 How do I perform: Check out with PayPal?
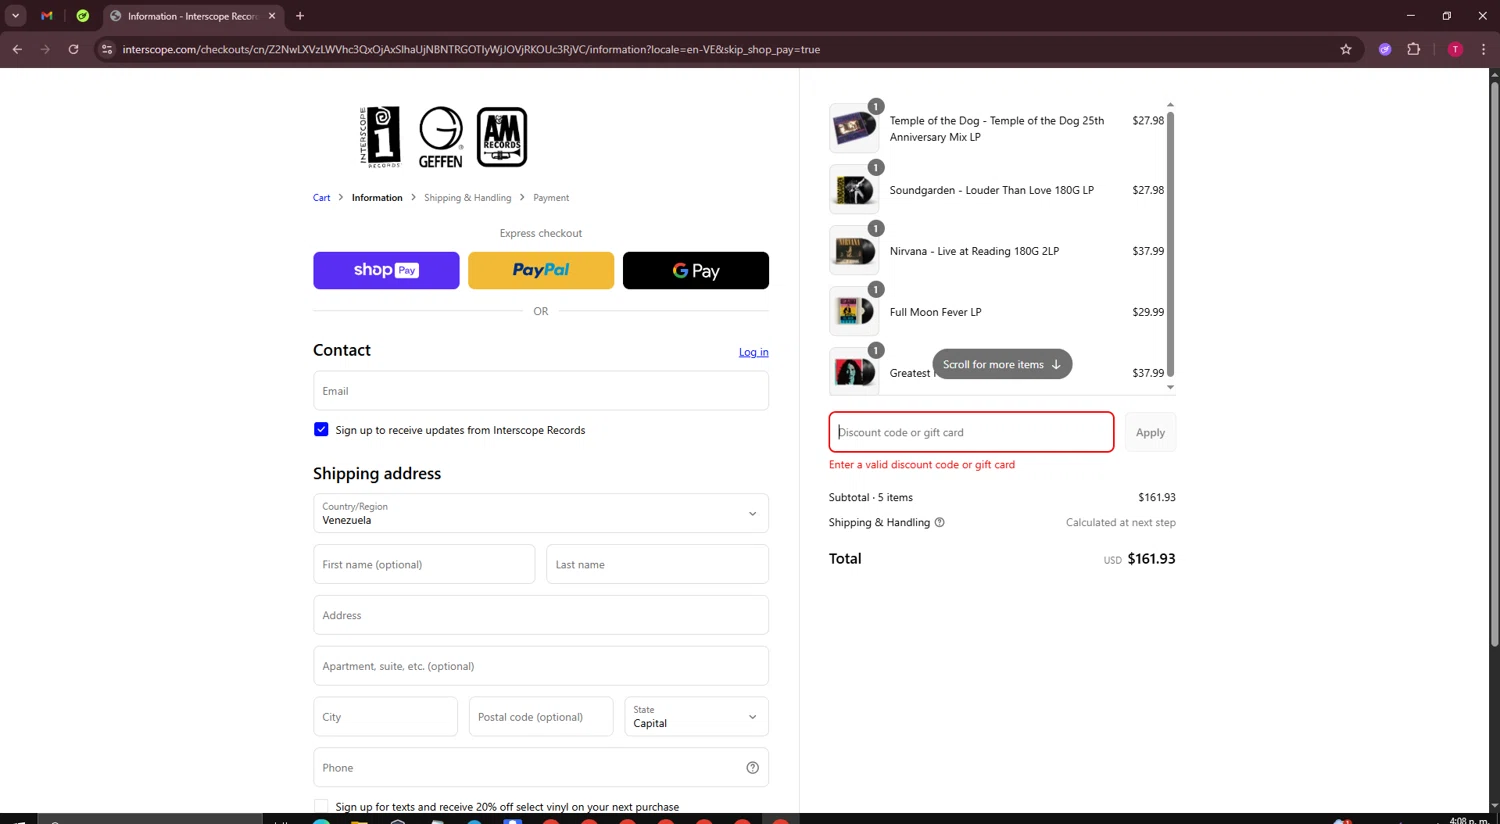(x=541, y=270)
